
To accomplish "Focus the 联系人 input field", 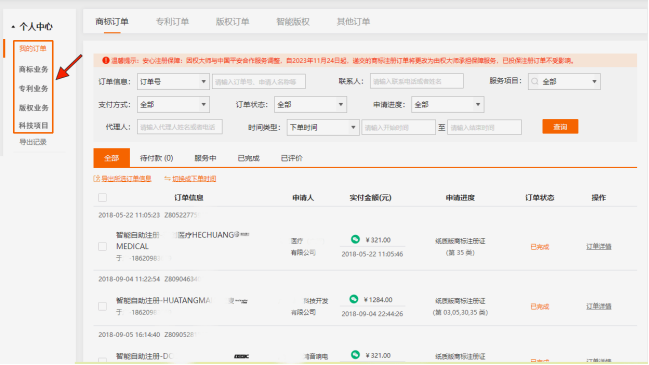I will click(x=416, y=81).
